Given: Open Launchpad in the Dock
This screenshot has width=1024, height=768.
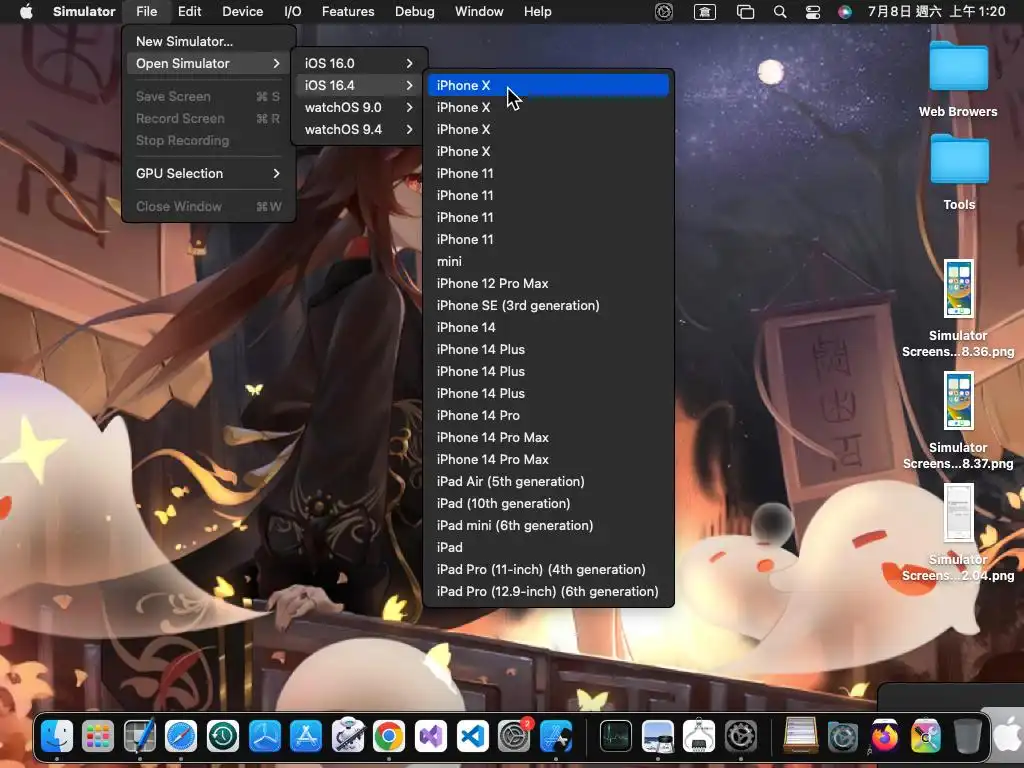Looking at the screenshot, I should pyautogui.click(x=98, y=737).
